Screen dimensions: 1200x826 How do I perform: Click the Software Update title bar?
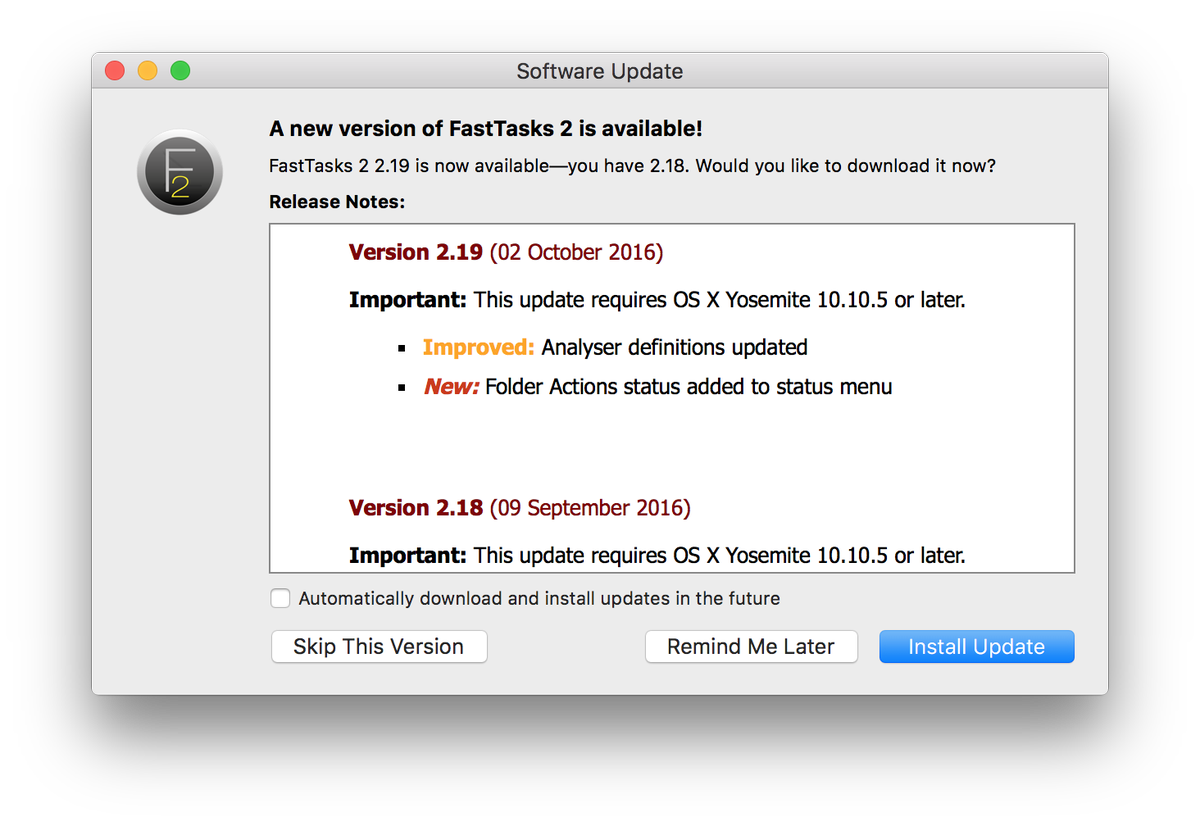point(599,71)
